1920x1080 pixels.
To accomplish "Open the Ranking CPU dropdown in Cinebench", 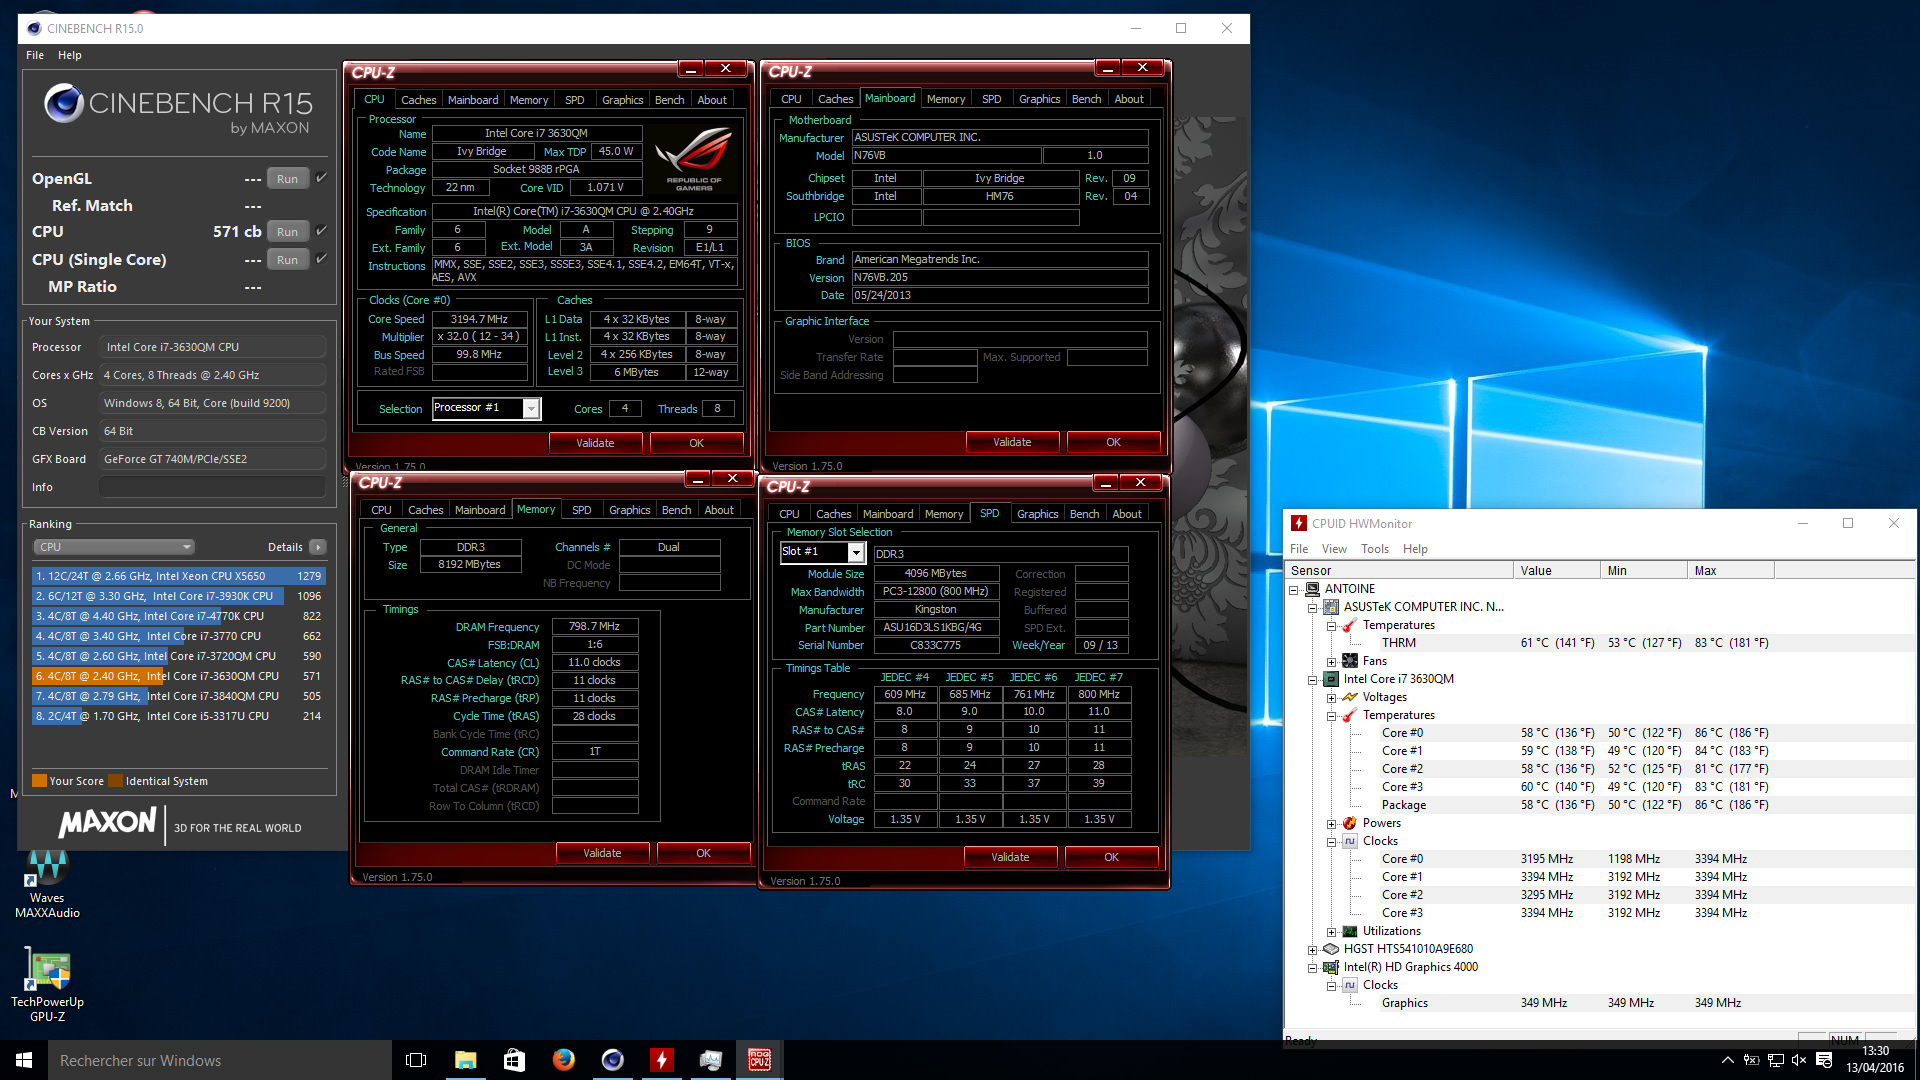I will tap(114, 547).
